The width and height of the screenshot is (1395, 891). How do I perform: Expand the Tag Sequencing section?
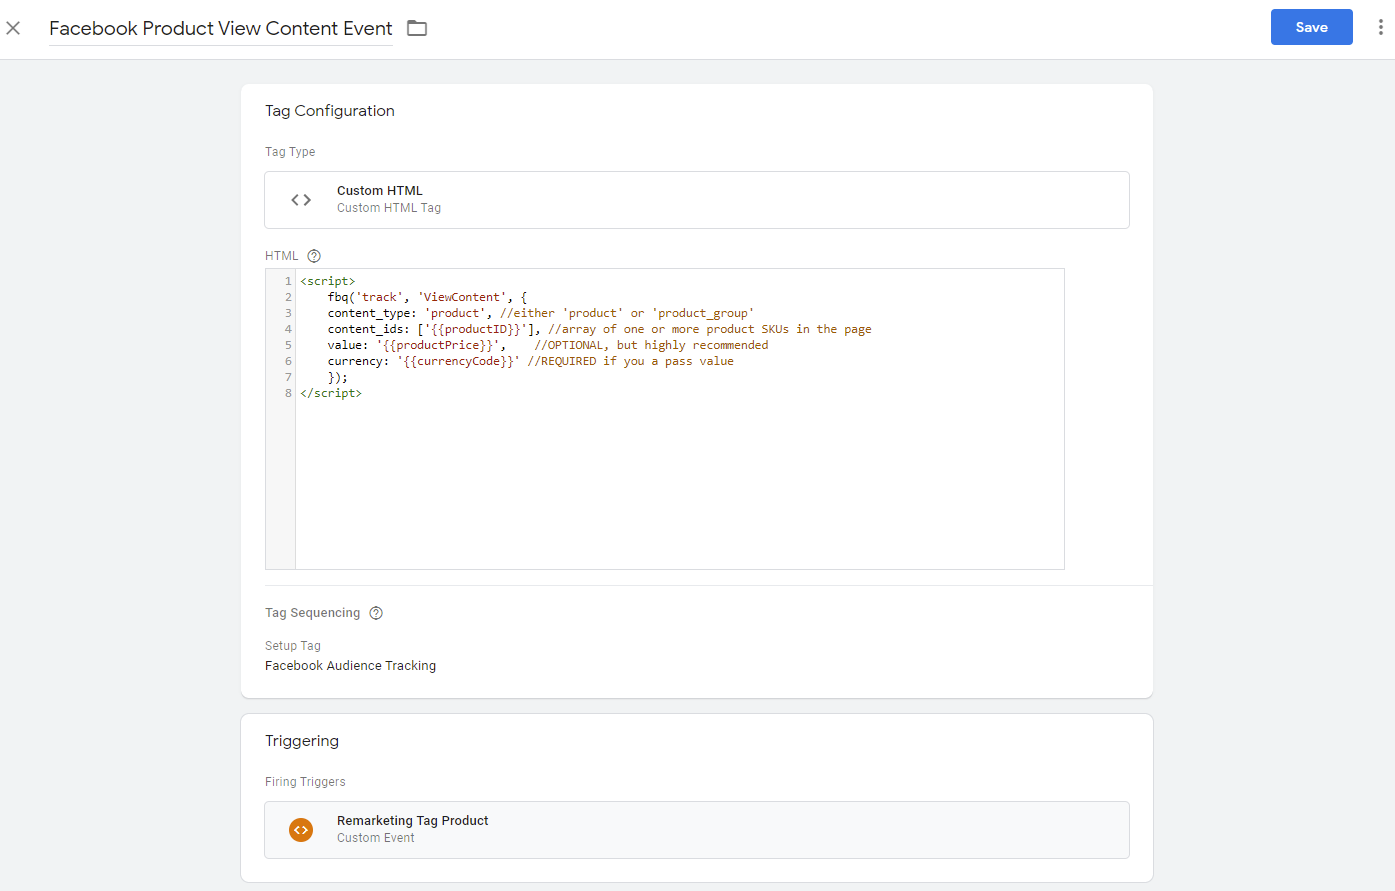tap(312, 613)
